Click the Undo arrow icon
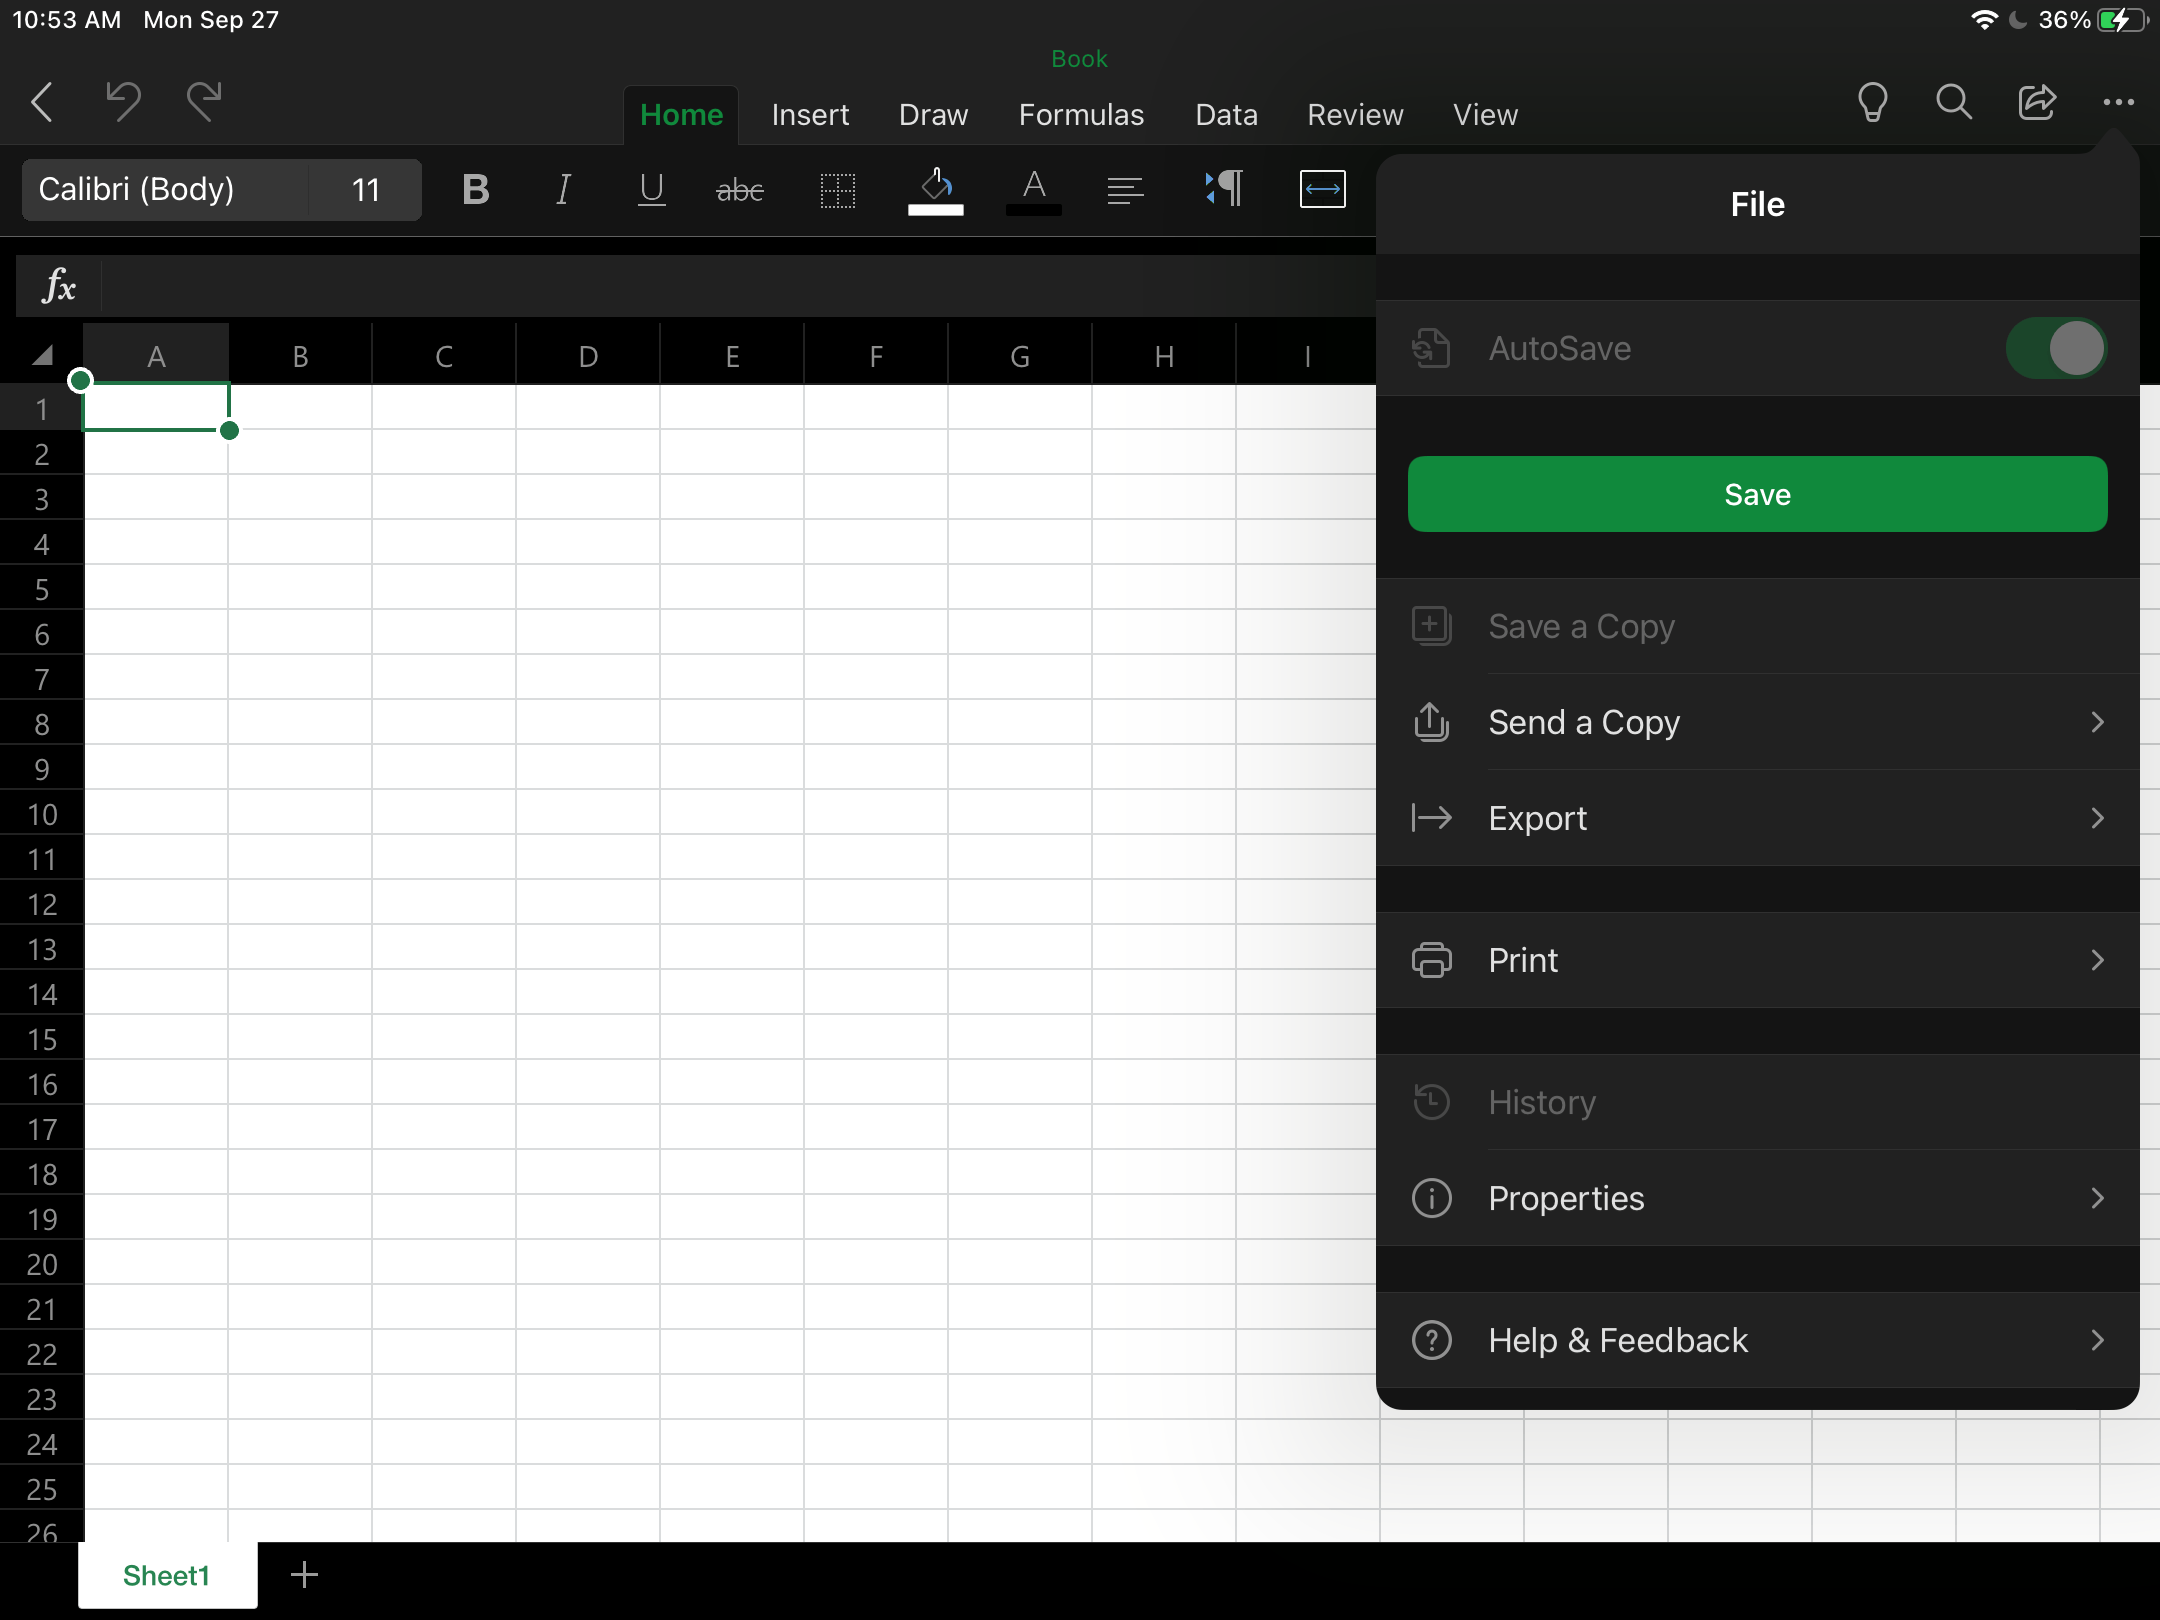This screenshot has width=2160, height=1620. (x=123, y=101)
